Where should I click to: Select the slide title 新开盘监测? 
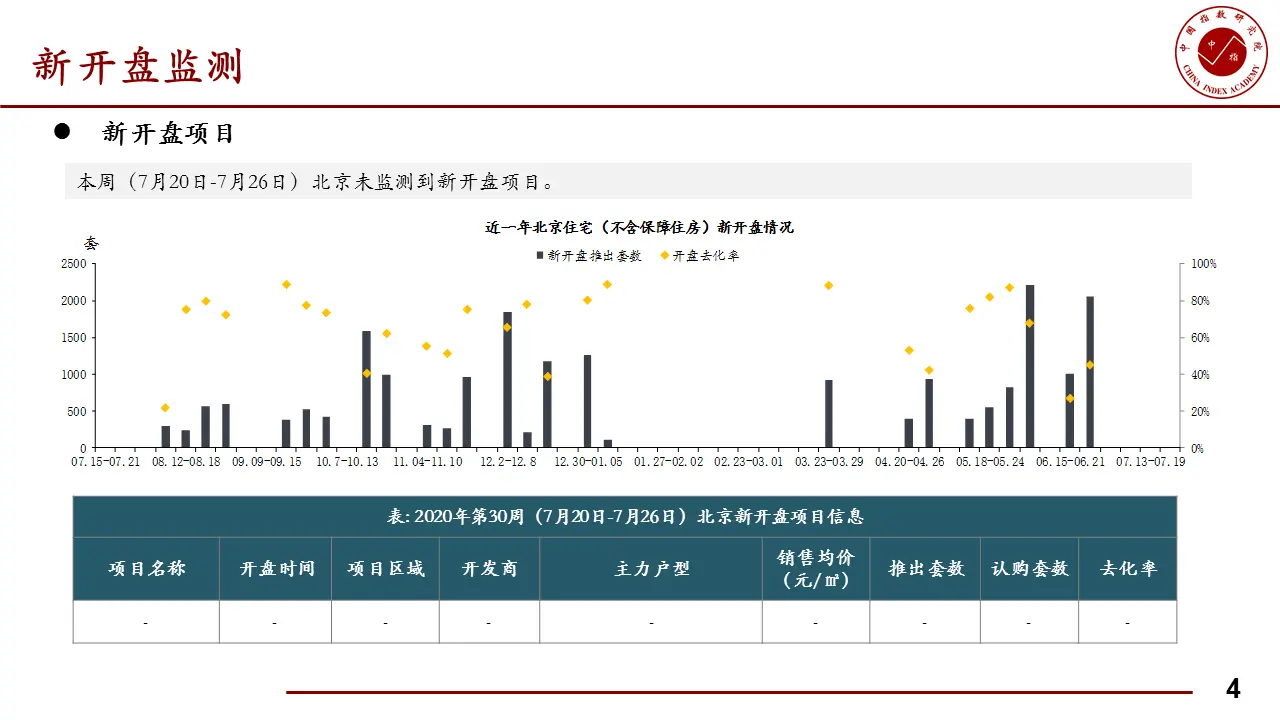tap(137, 66)
